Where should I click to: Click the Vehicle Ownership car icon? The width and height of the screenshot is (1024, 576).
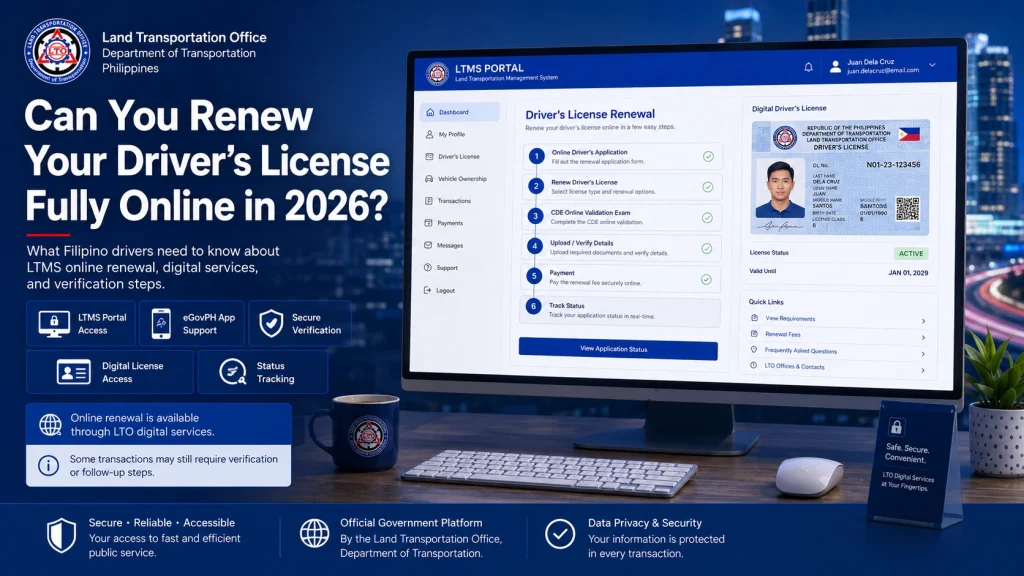coord(429,179)
